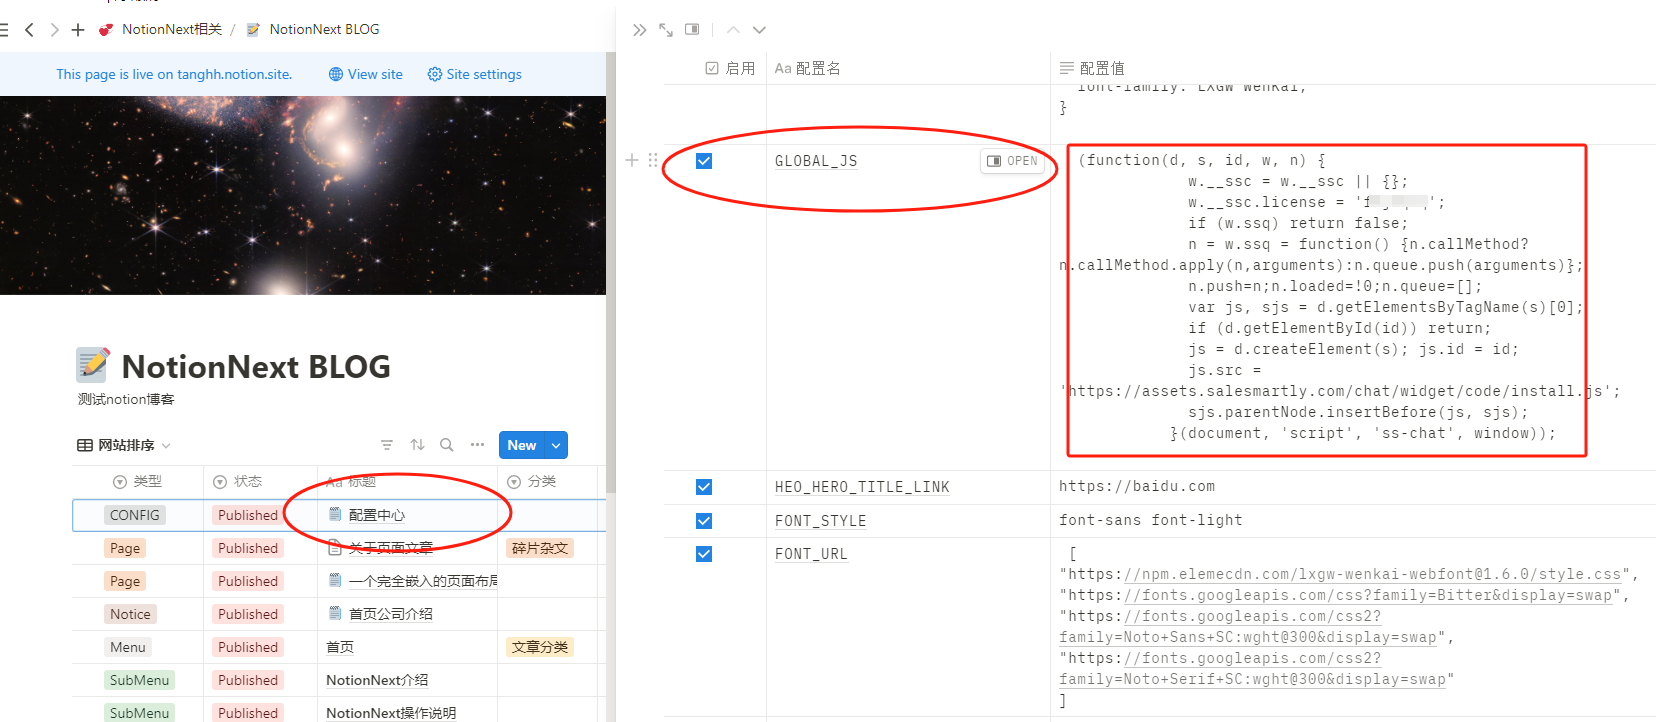Click the OPEN button on GLOBAL_JS
Screen dimensions: 1656x722
tap(1012, 161)
